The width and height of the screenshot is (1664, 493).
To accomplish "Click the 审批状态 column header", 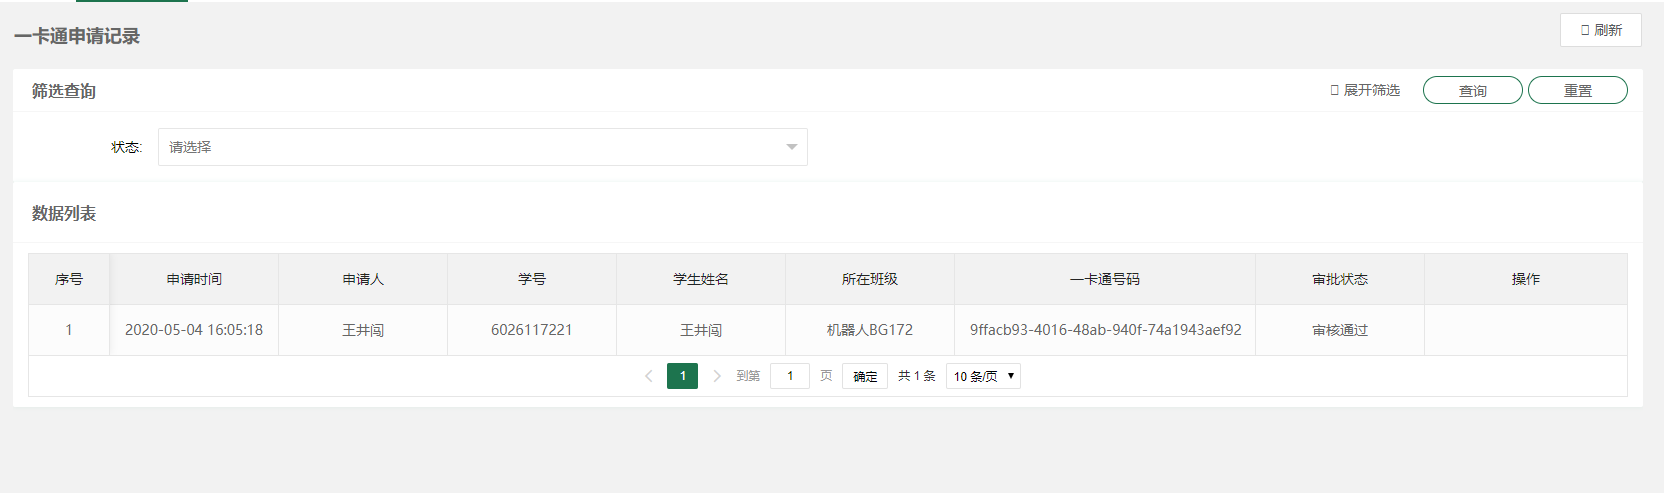I will [1339, 279].
